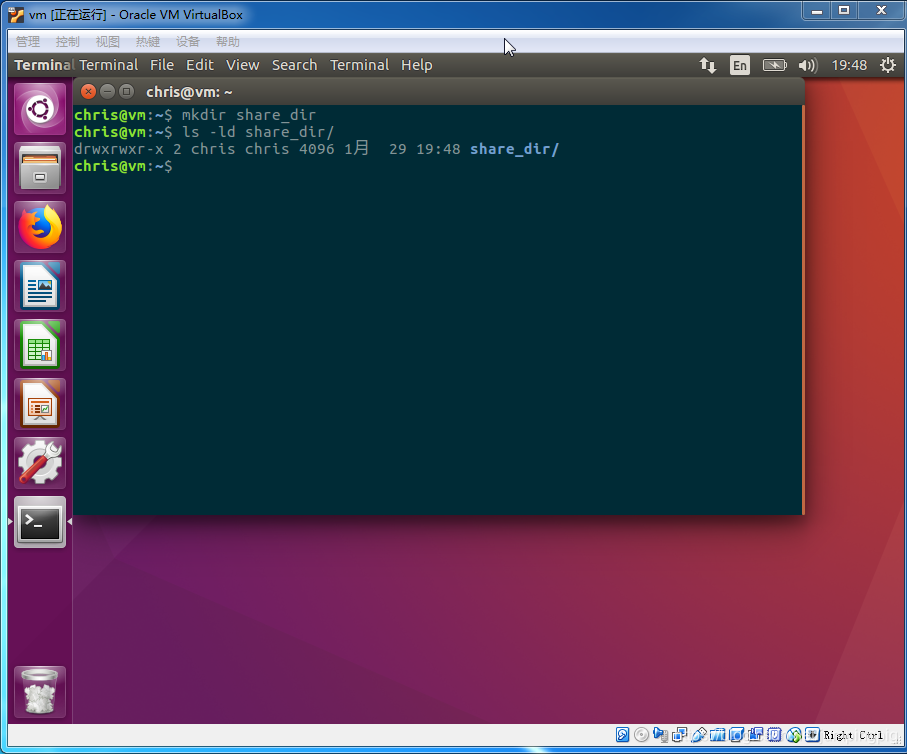The height and width of the screenshot is (754, 907).
Task: Click VirtualBox mouse integration status icon
Action: pos(794,735)
